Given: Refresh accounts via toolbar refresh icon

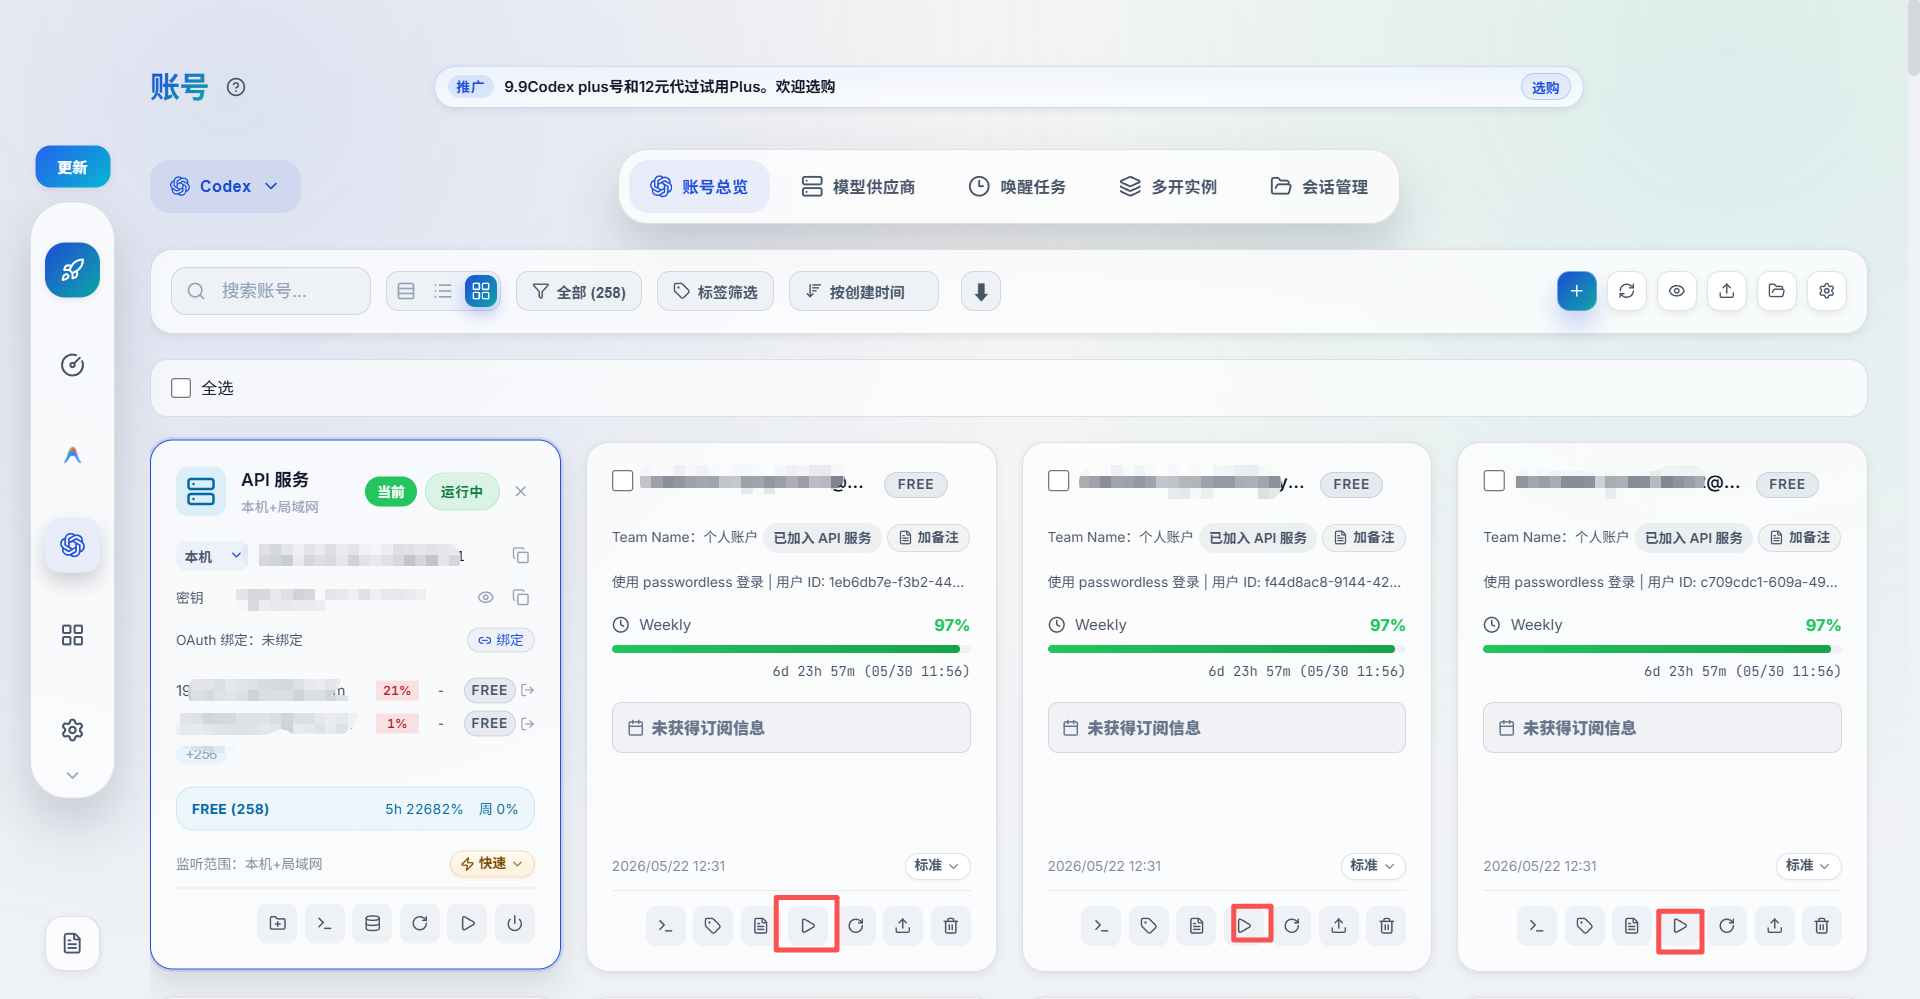Looking at the screenshot, I should 1627,291.
